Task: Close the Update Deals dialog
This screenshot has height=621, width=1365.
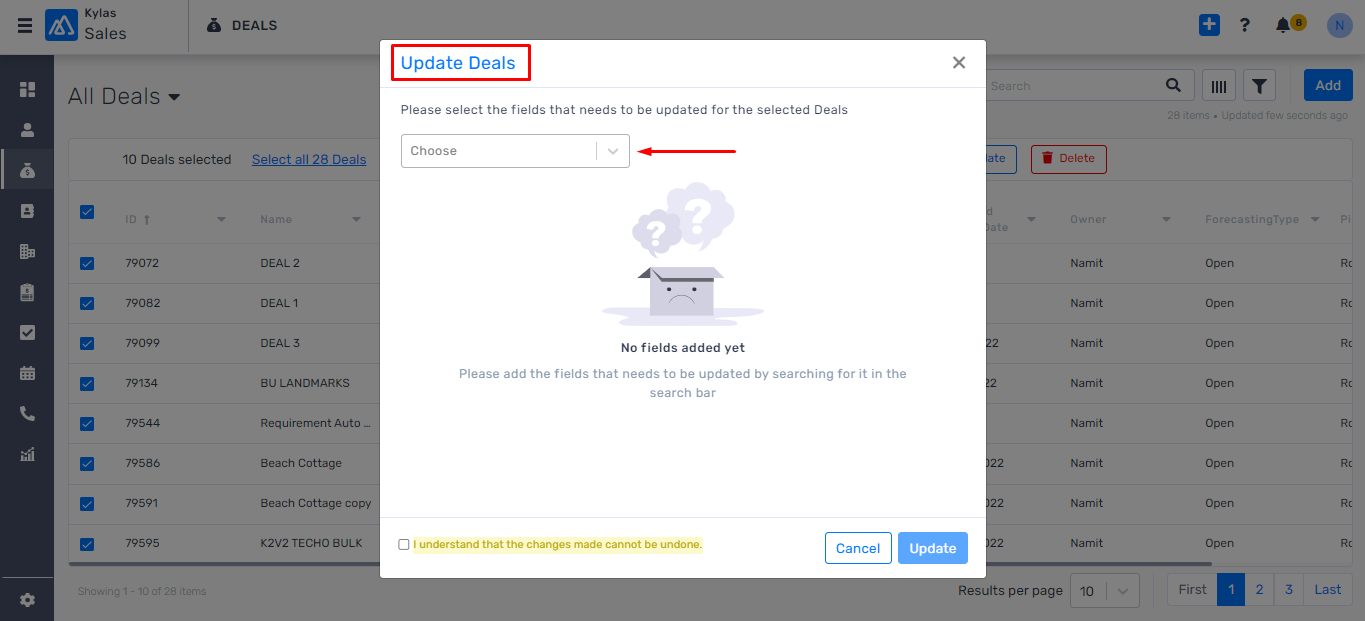Action: point(959,63)
